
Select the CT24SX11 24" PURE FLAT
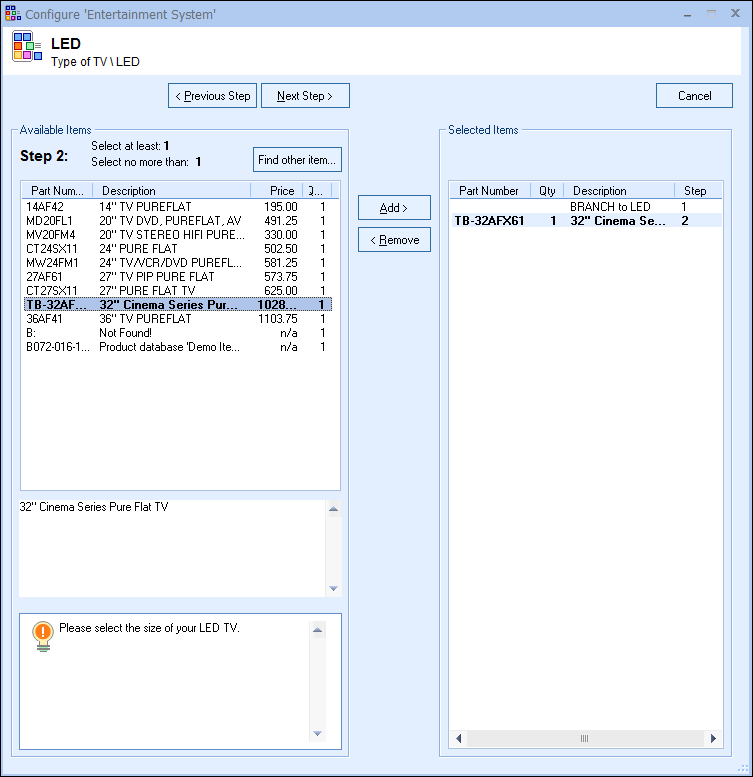(x=177, y=249)
